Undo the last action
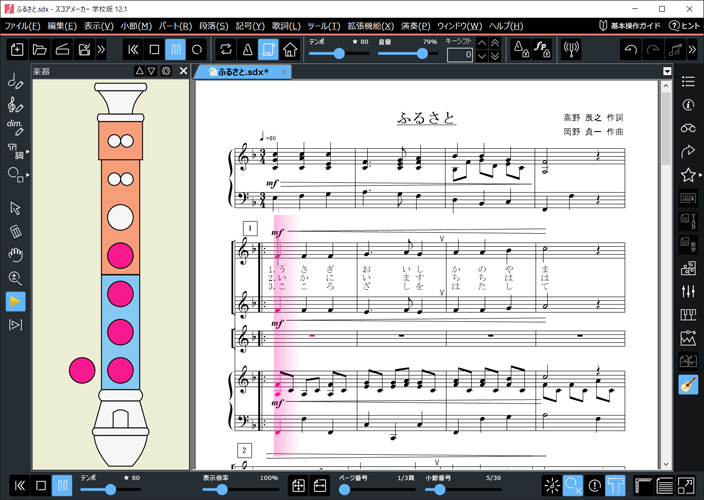The width and height of the screenshot is (704, 500). pyautogui.click(x=631, y=49)
